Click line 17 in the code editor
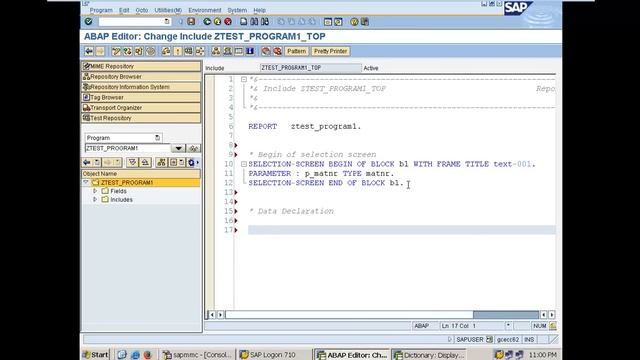Image resolution: width=640 pixels, height=360 pixels. point(402,230)
